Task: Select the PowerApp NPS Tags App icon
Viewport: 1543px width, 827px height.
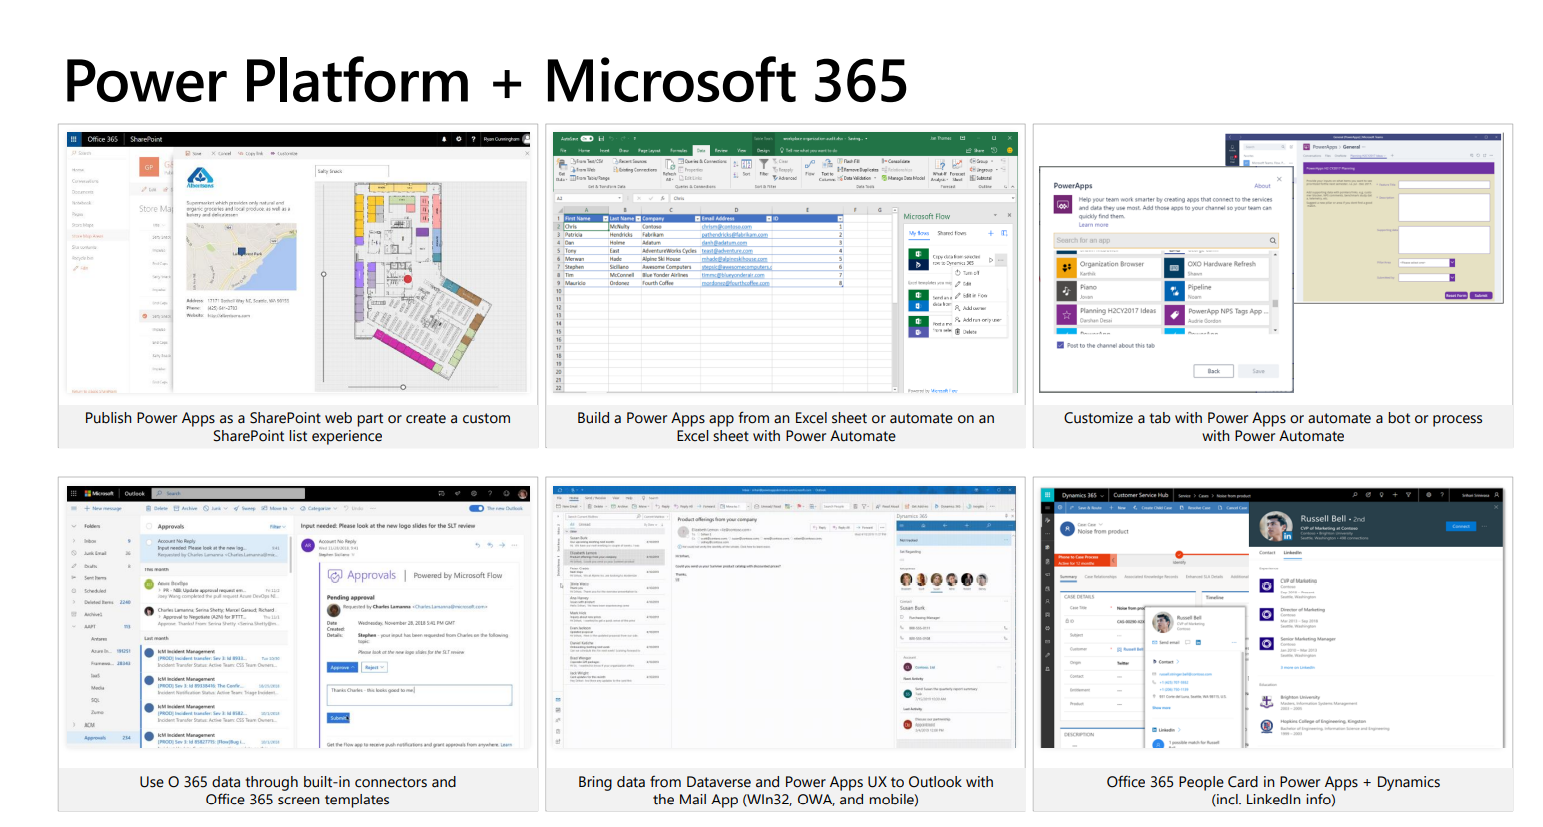Action: 1174,315
